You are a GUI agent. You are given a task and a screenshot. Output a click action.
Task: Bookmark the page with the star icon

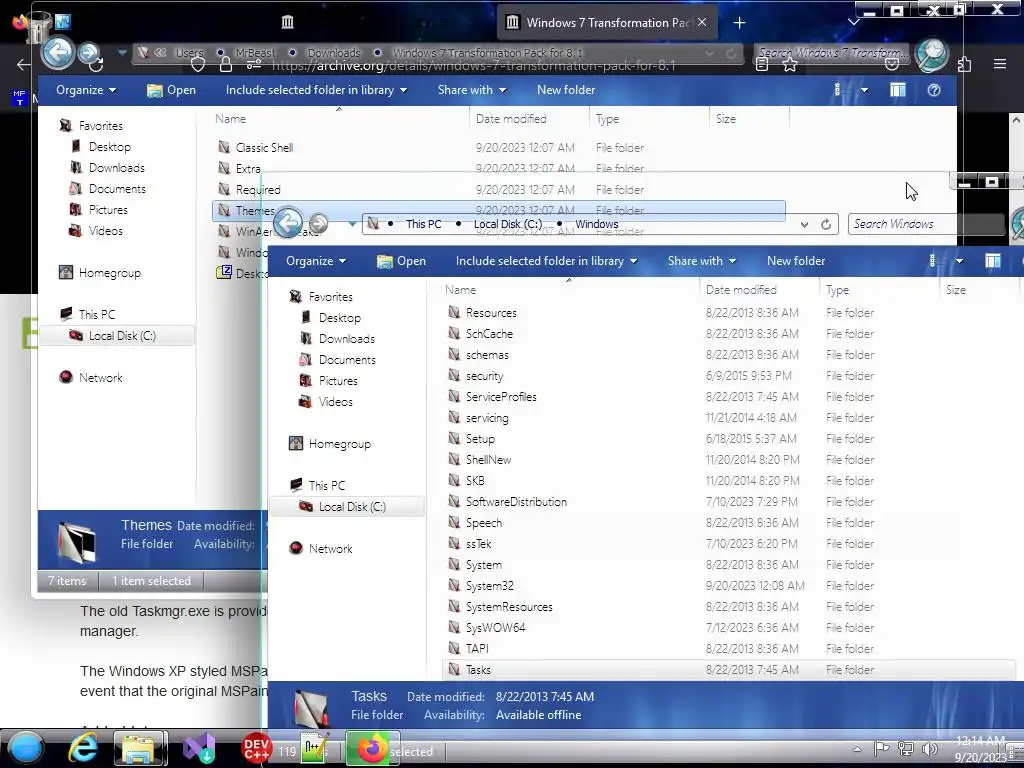(790, 65)
